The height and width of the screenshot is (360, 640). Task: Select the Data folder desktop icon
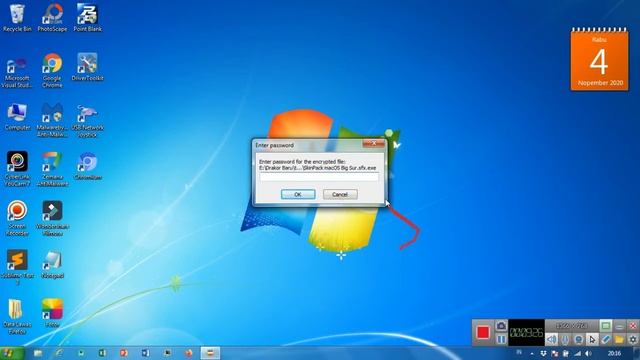click(17, 317)
